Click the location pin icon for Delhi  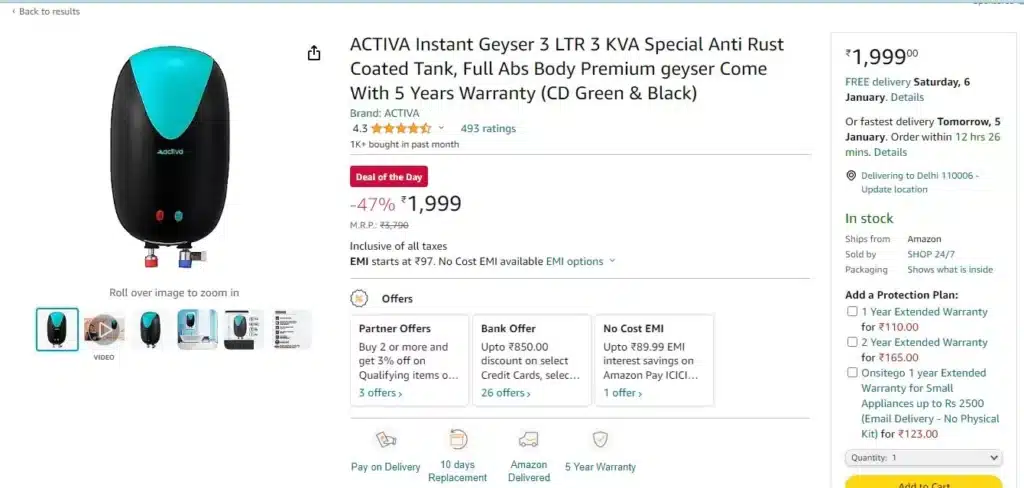click(x=851, y=176)
